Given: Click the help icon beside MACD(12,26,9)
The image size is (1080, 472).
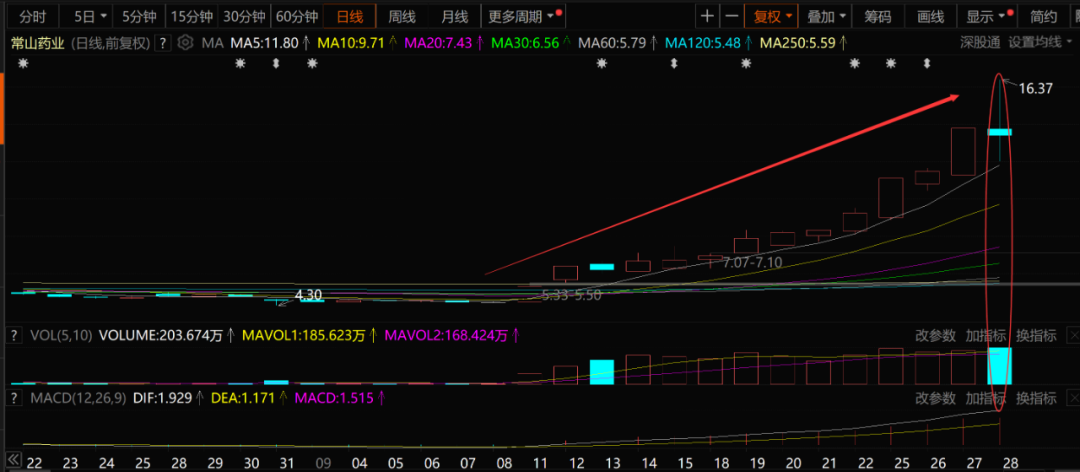Looking at the screenshot, I should click(12, 398).
